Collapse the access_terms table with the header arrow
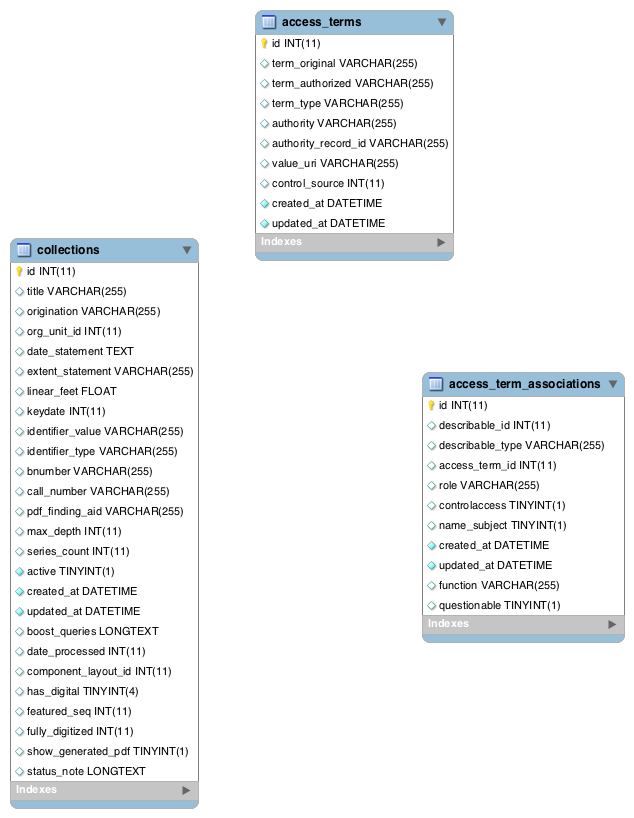 [442, 22]
